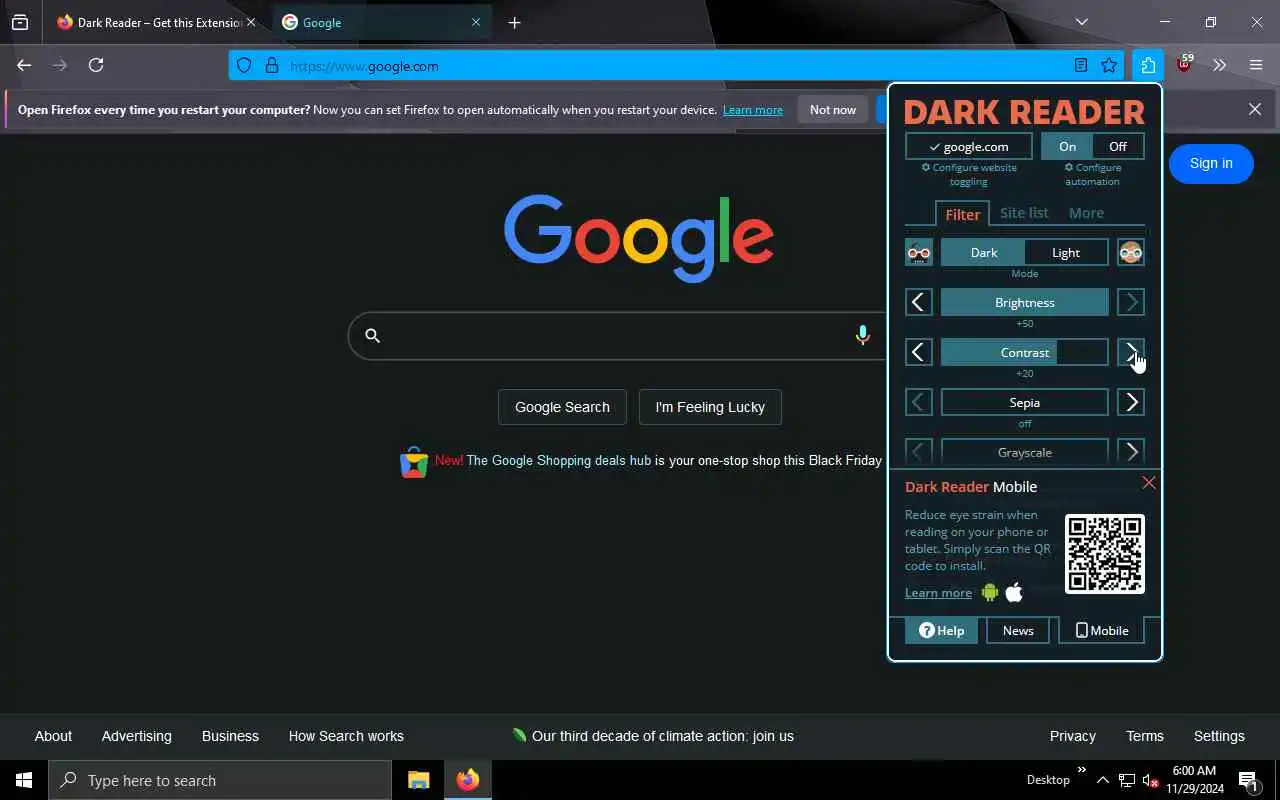Click Not now in the Firefox notification bar
The height and width of the screenshot is (800, 1280).
click(833, 110)
